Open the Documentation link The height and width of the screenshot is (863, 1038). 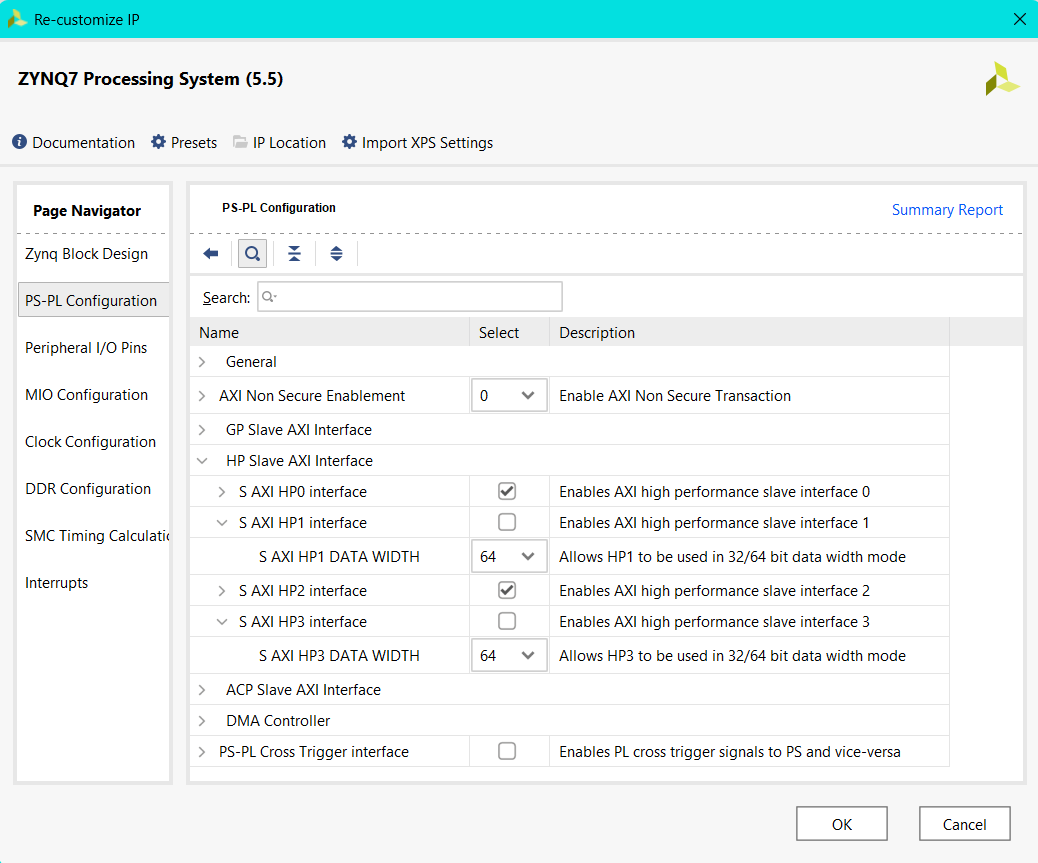83,142
